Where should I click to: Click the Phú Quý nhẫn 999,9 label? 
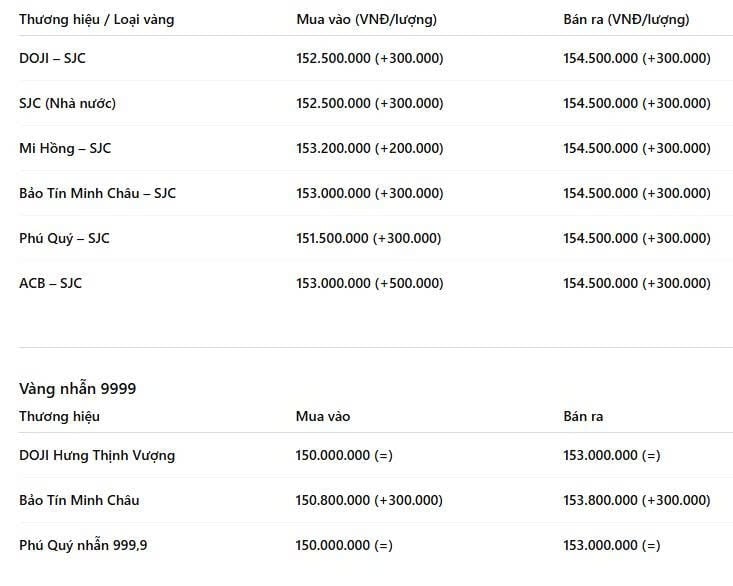pos(89,545)
